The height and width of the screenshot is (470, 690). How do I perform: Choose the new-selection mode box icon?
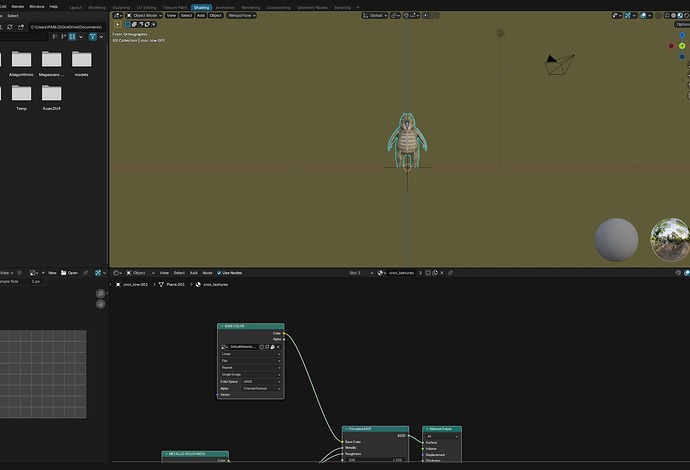pos(128,25)
